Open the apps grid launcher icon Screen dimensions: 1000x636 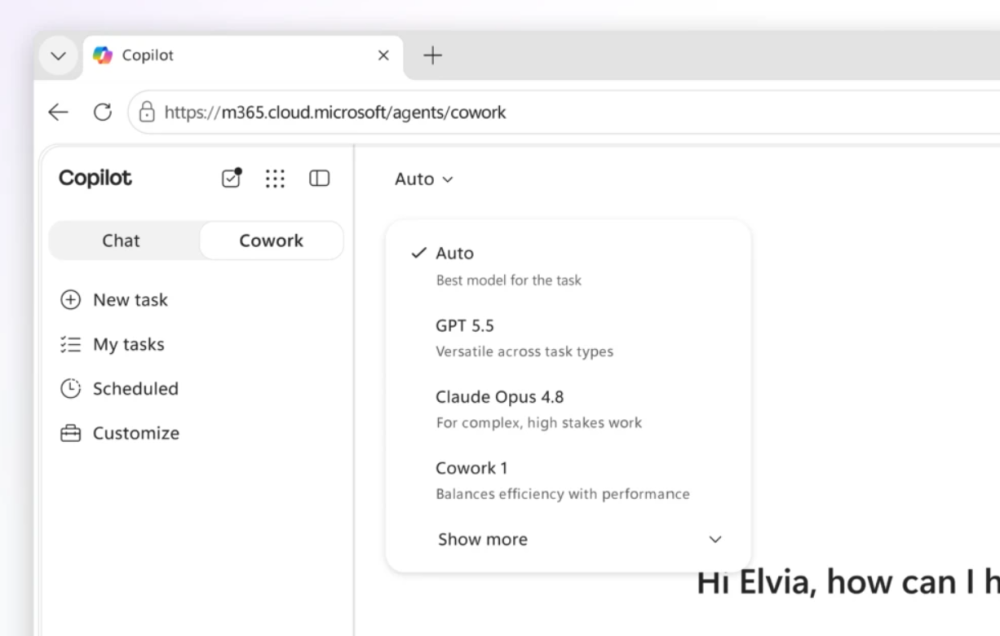275,179
